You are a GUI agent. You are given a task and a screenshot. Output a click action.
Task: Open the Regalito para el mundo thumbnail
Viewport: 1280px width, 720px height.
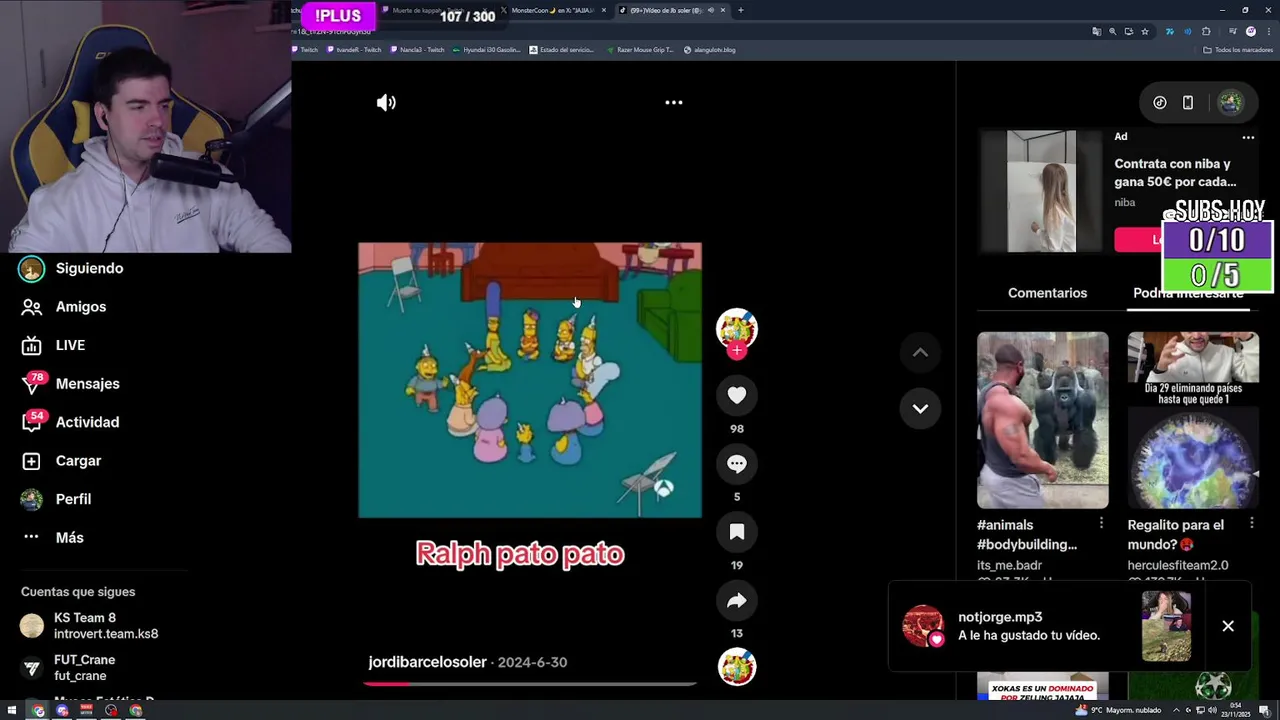pos(1193,420)
